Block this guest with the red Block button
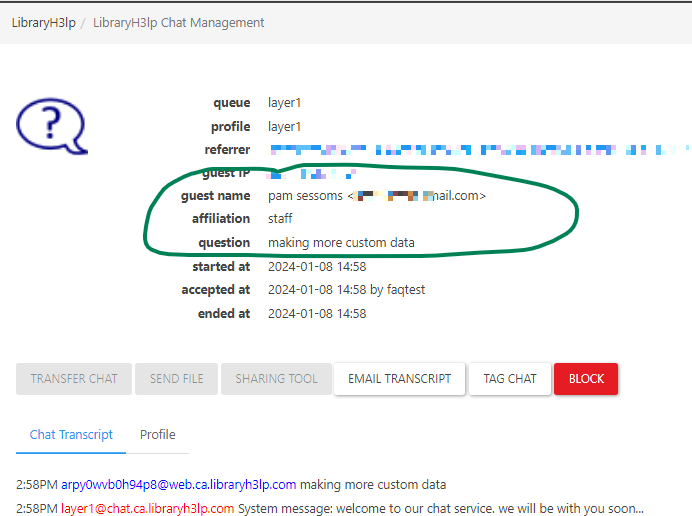Screen dimensions: 692x516 (x=586, y=379)
